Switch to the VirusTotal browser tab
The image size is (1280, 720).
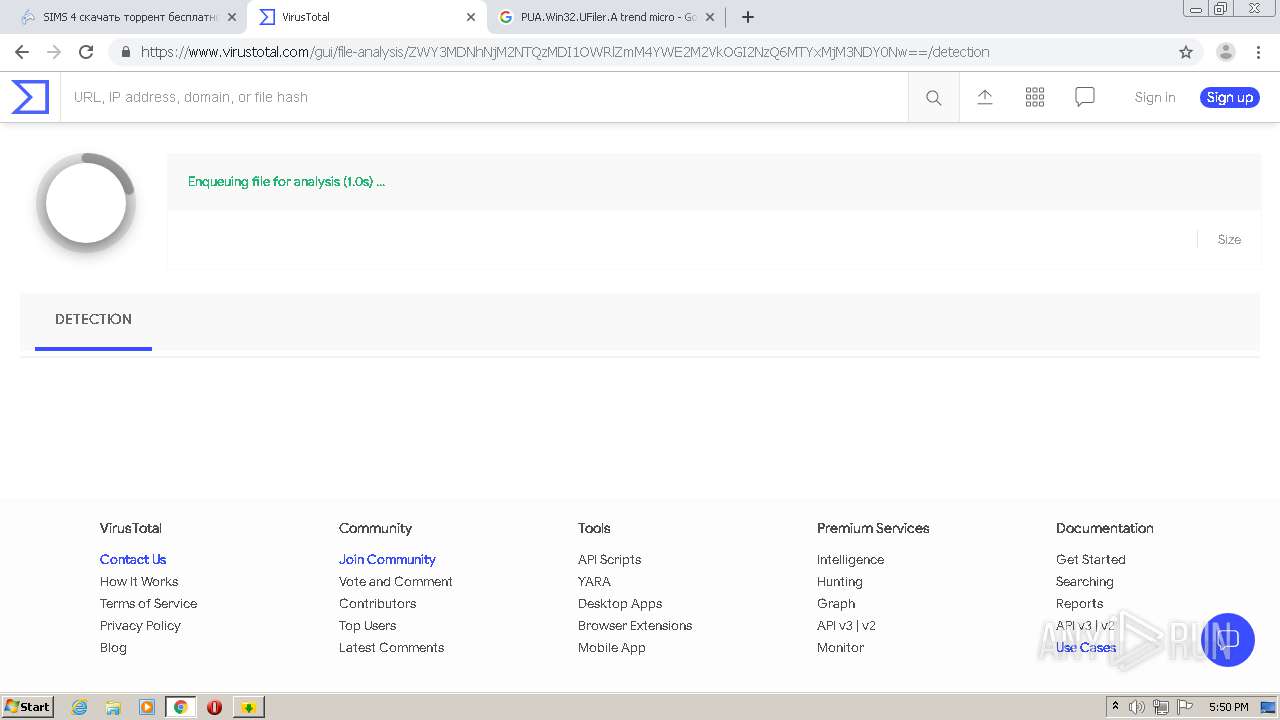365,17
